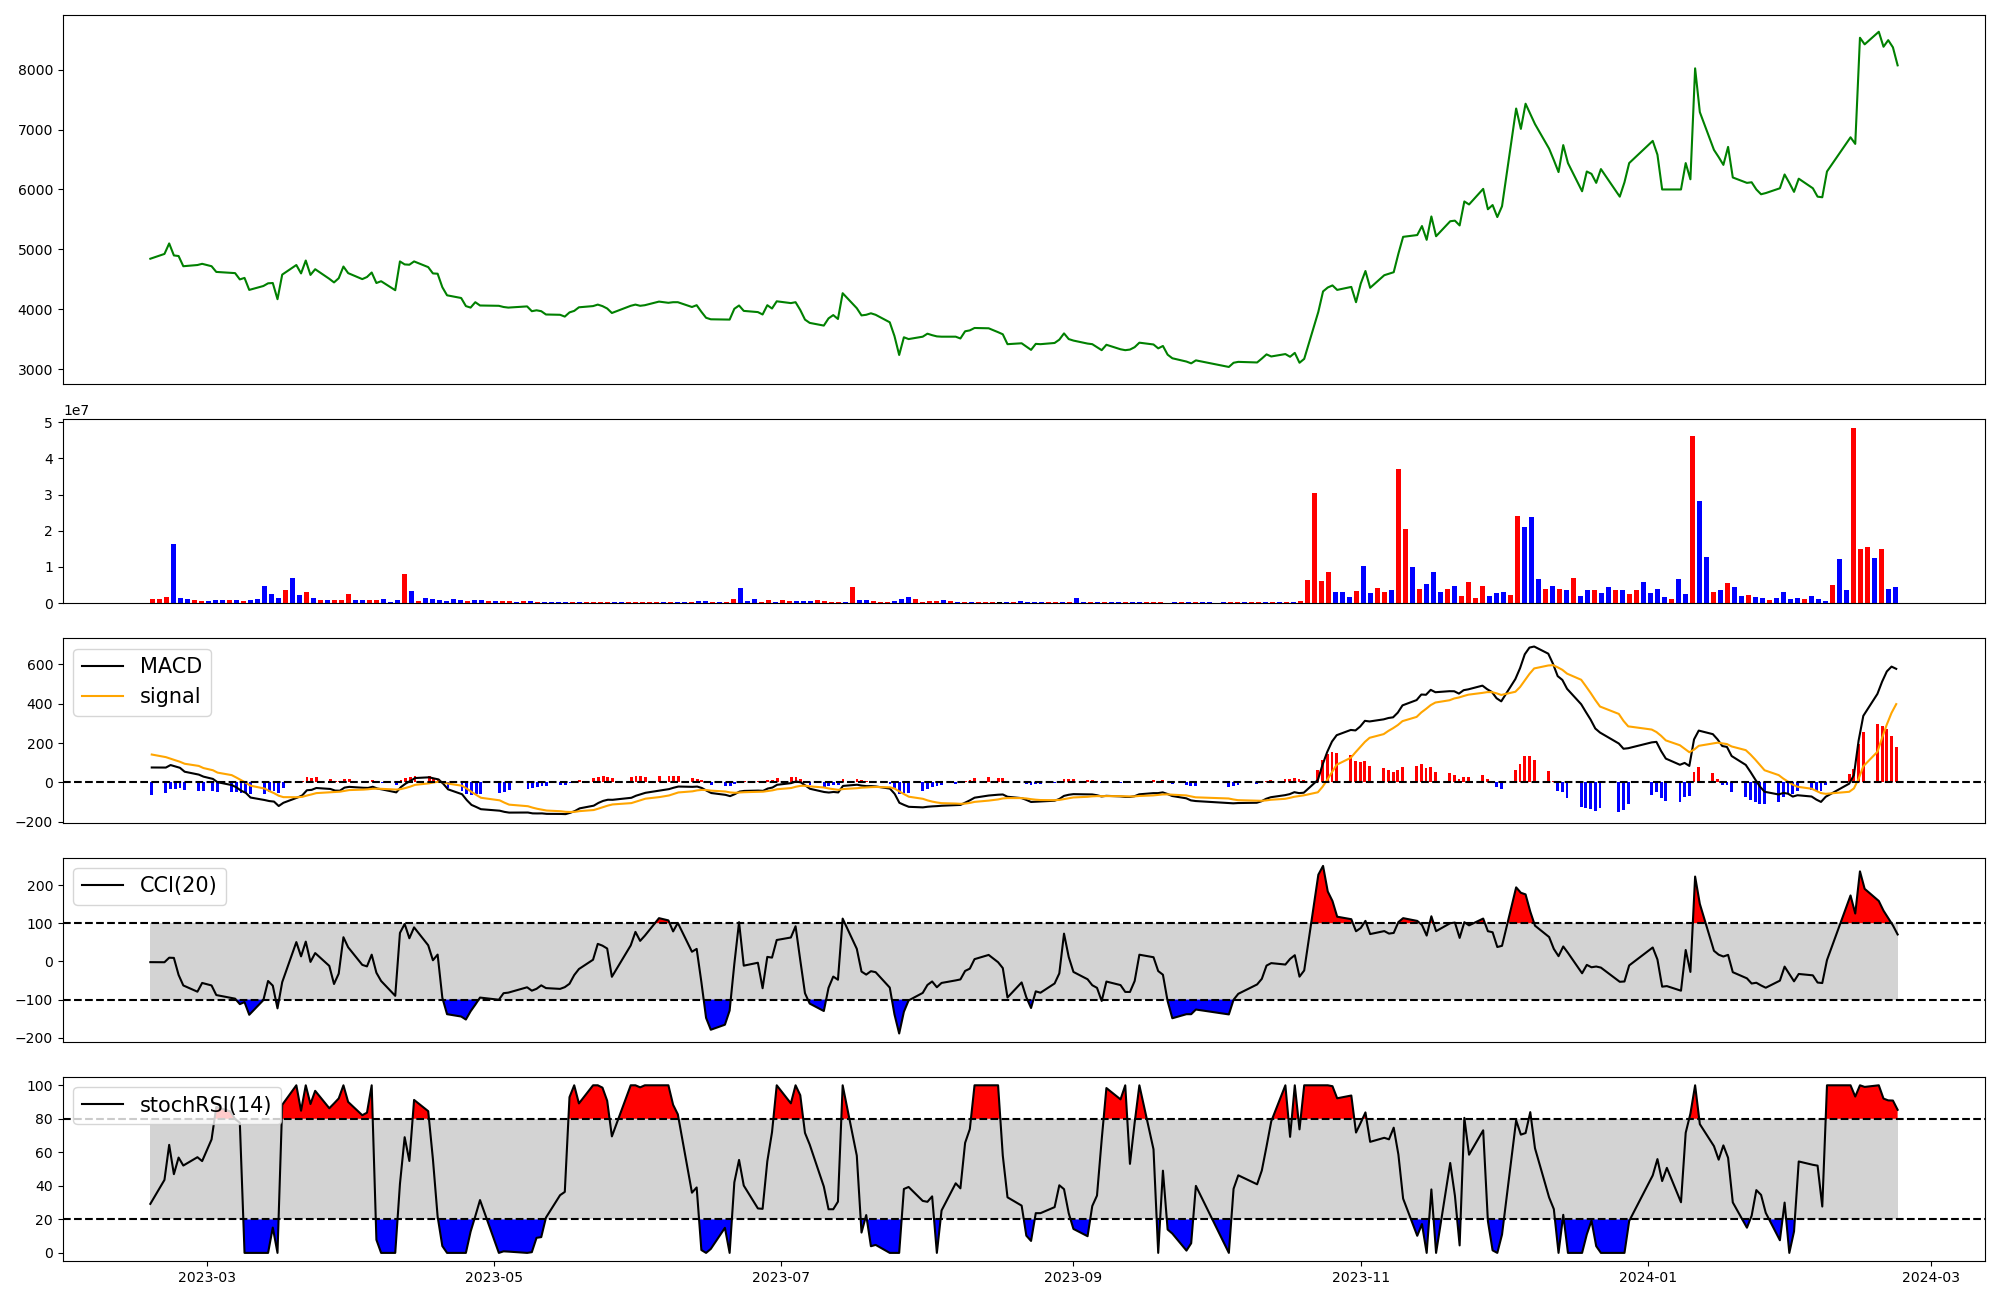Viewport: 2000px width, 1300px height.
Task: Click the 3000 tick on price axis
Action: pyautogui.click(x=35, y=370)
